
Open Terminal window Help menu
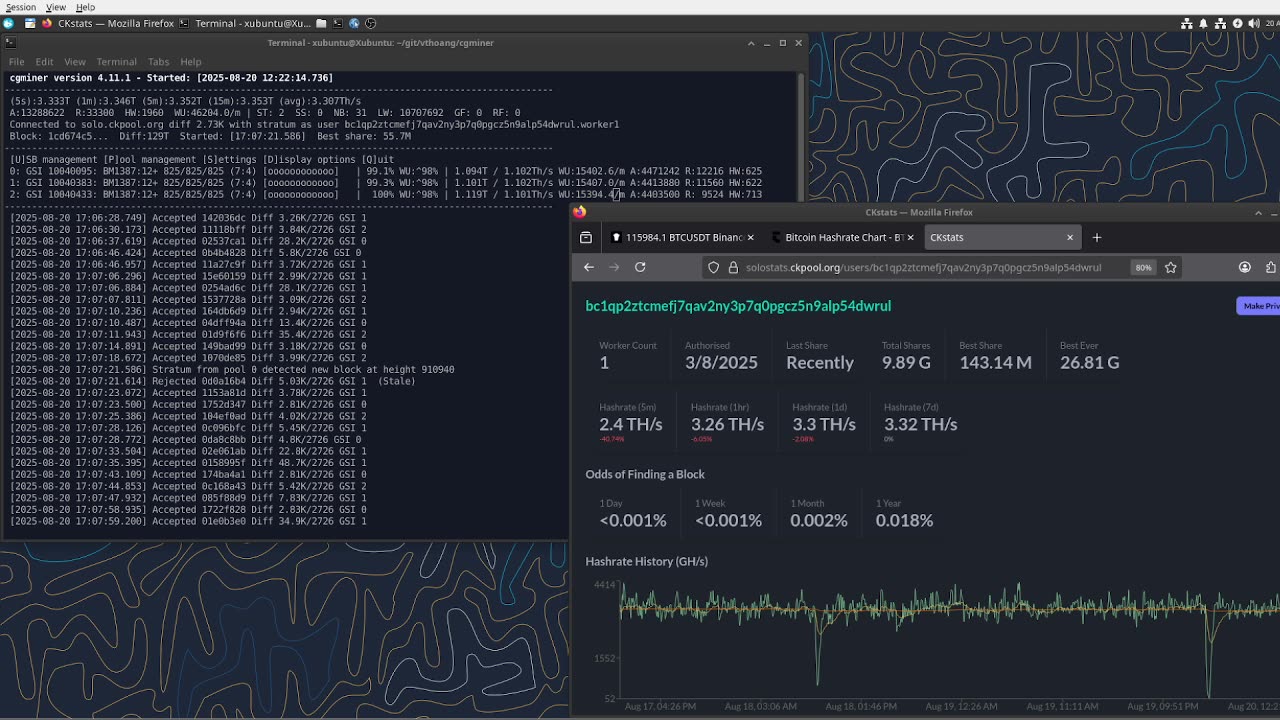(190, 62)
